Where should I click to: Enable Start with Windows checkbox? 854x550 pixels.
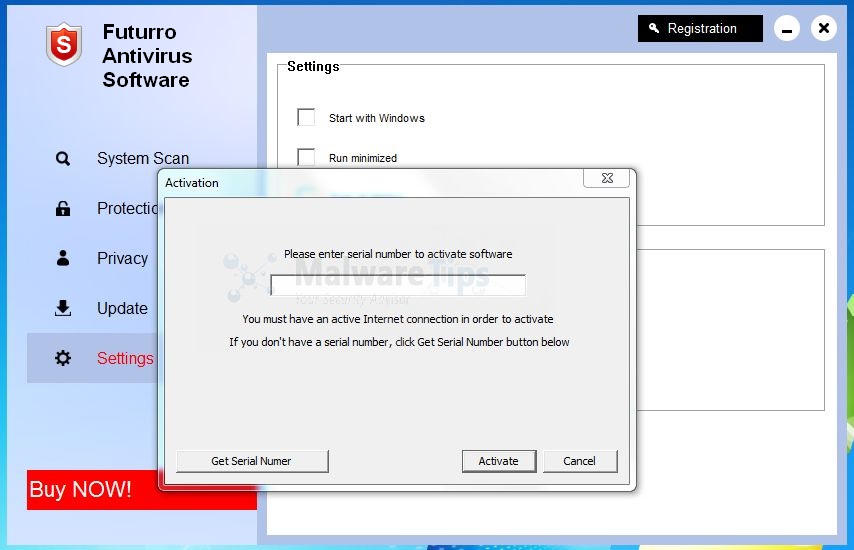(x=306, y=117)
